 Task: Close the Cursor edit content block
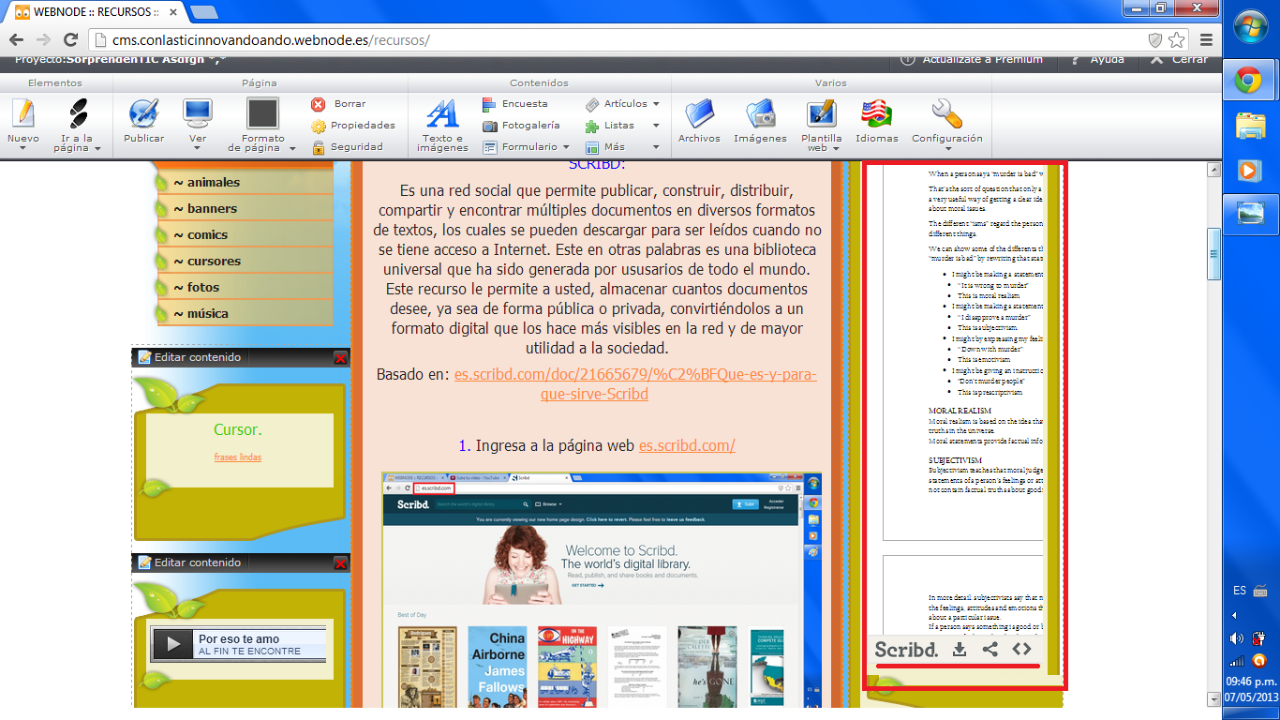(340, 358)
